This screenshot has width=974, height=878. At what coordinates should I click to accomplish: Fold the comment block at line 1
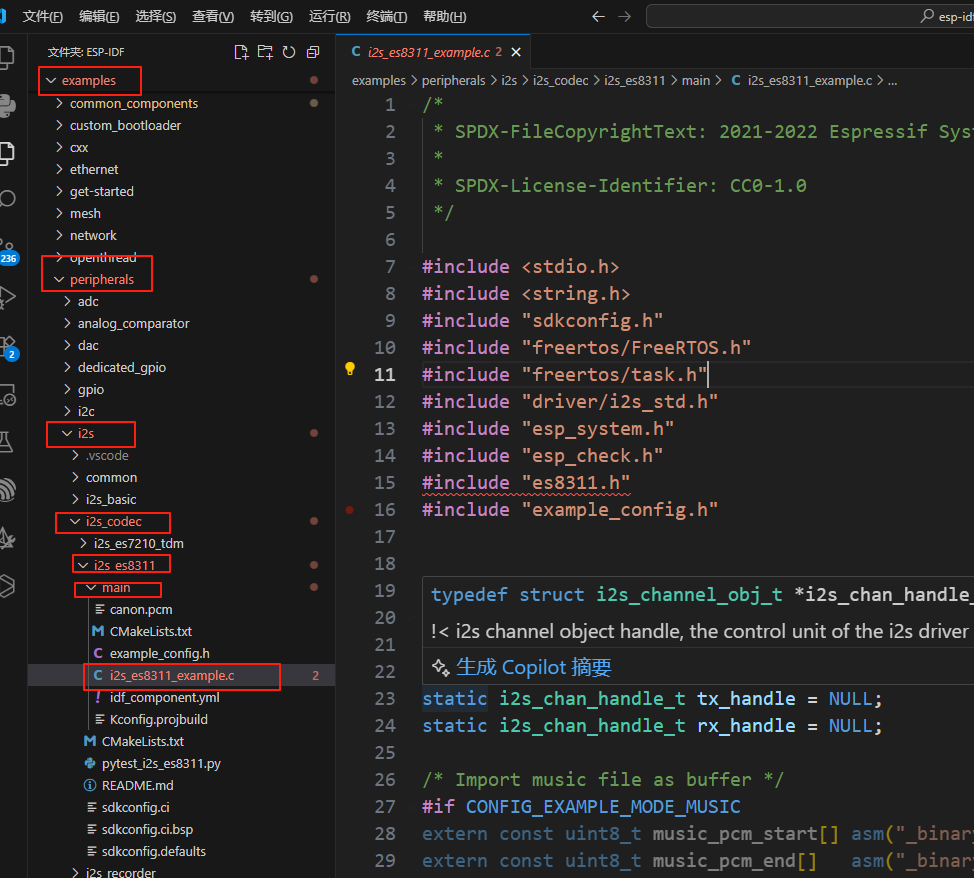[x=411, y=105]
